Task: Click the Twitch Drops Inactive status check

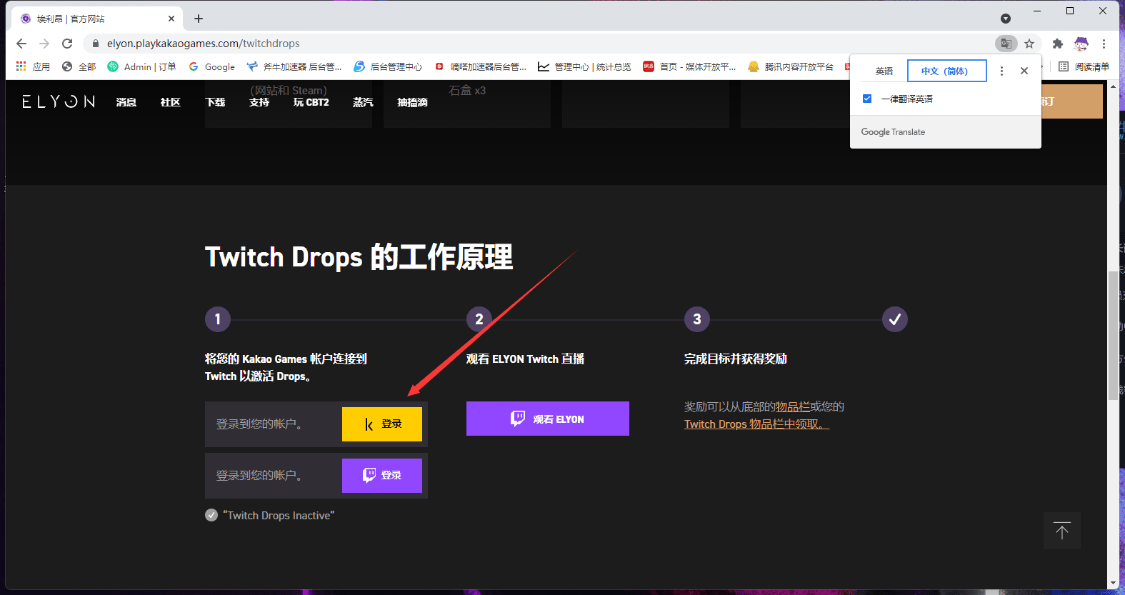Action: [211, 515]
